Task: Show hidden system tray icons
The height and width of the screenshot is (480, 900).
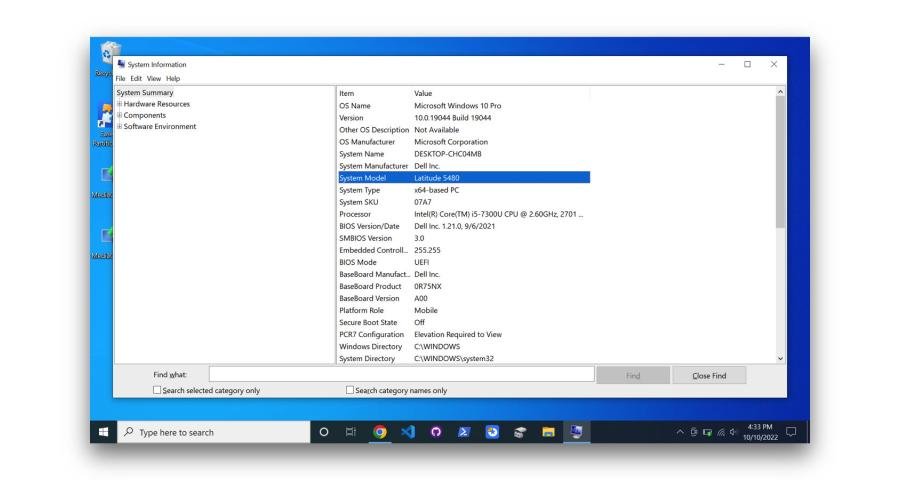Action: coord(680,432)
